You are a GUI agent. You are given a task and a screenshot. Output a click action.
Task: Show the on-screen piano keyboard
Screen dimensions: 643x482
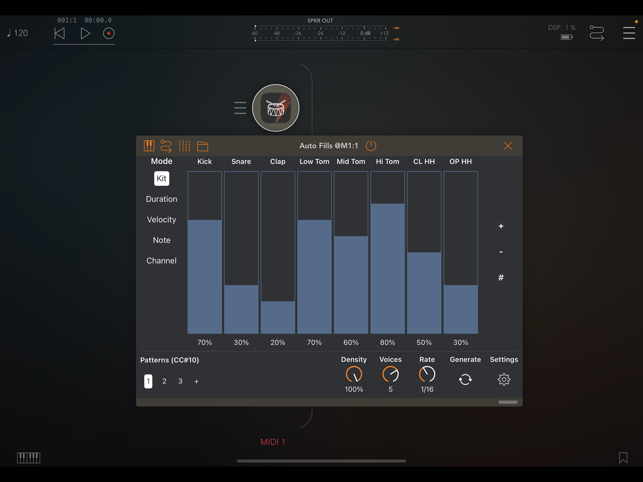click(28, 458)
